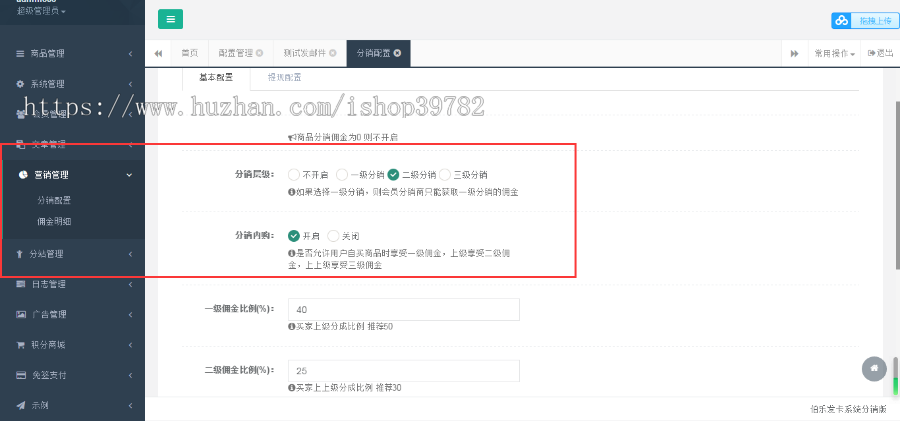
Task: Select the 二级分销 radio option
Action: [393, 175]
